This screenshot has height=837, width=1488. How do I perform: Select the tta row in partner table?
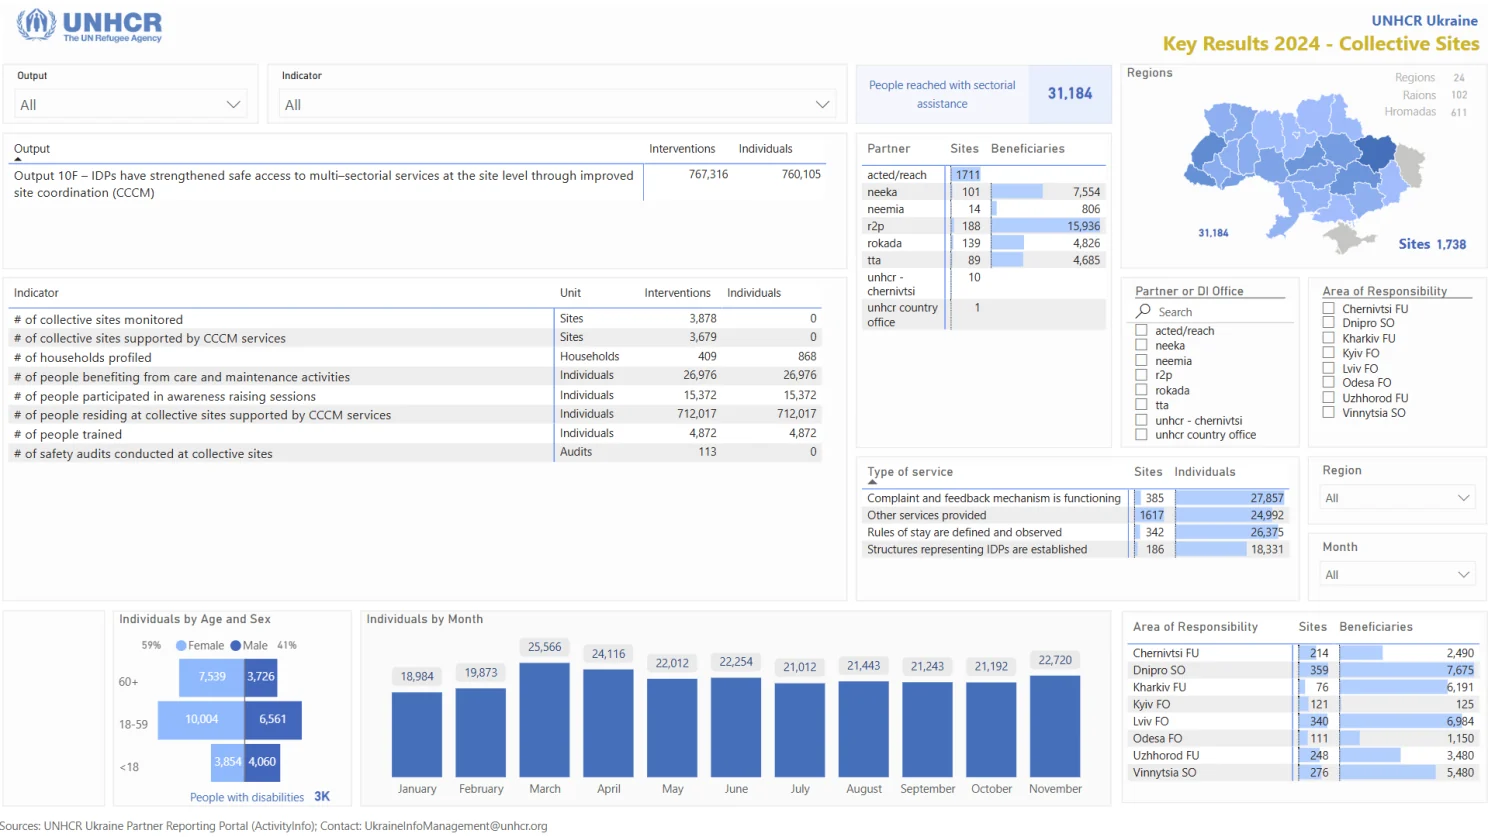click(984, 260)
